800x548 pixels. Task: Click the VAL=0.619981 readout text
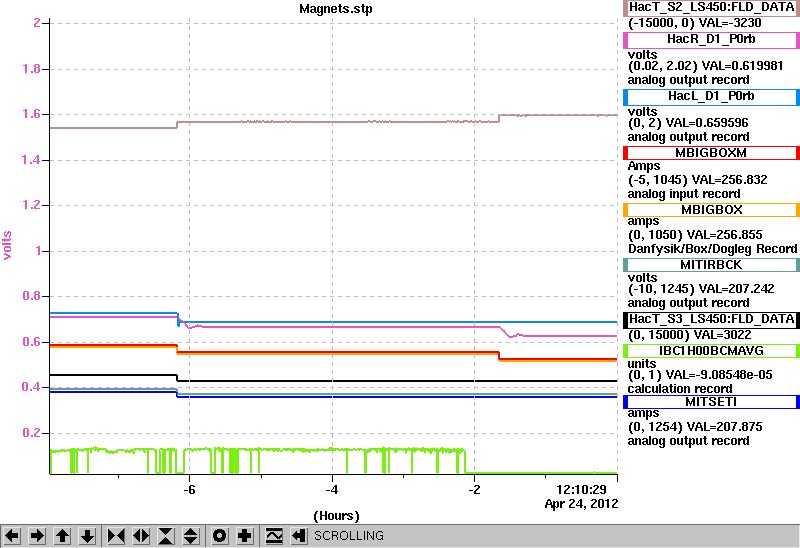tap(742, 66)
